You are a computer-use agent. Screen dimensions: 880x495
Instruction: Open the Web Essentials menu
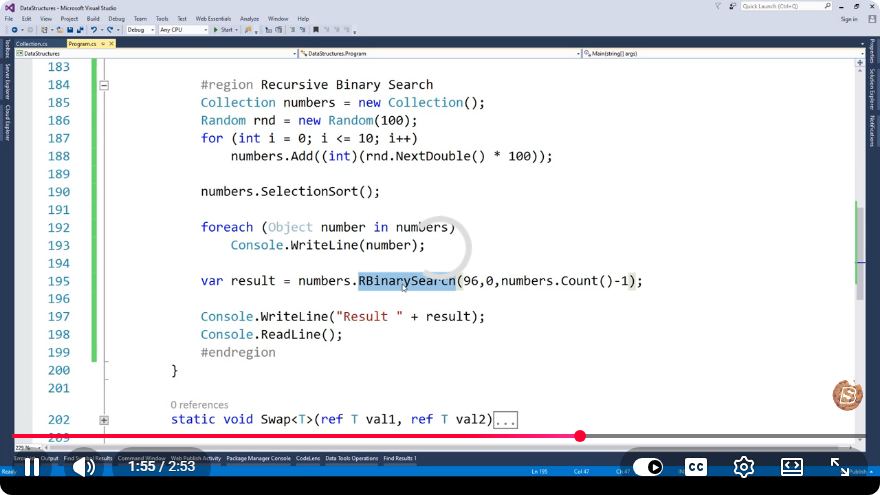(x=213, y=19)
